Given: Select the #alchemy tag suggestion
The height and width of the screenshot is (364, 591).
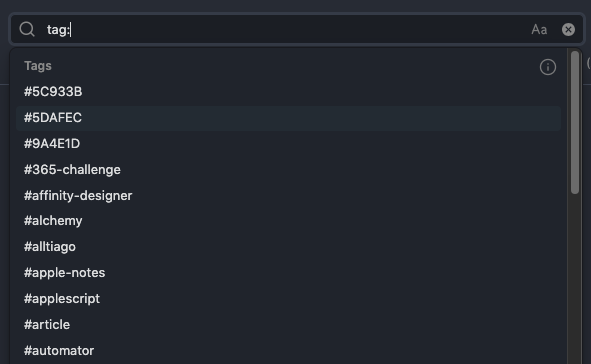Looking at the screenshot, I should pos(288,221).
